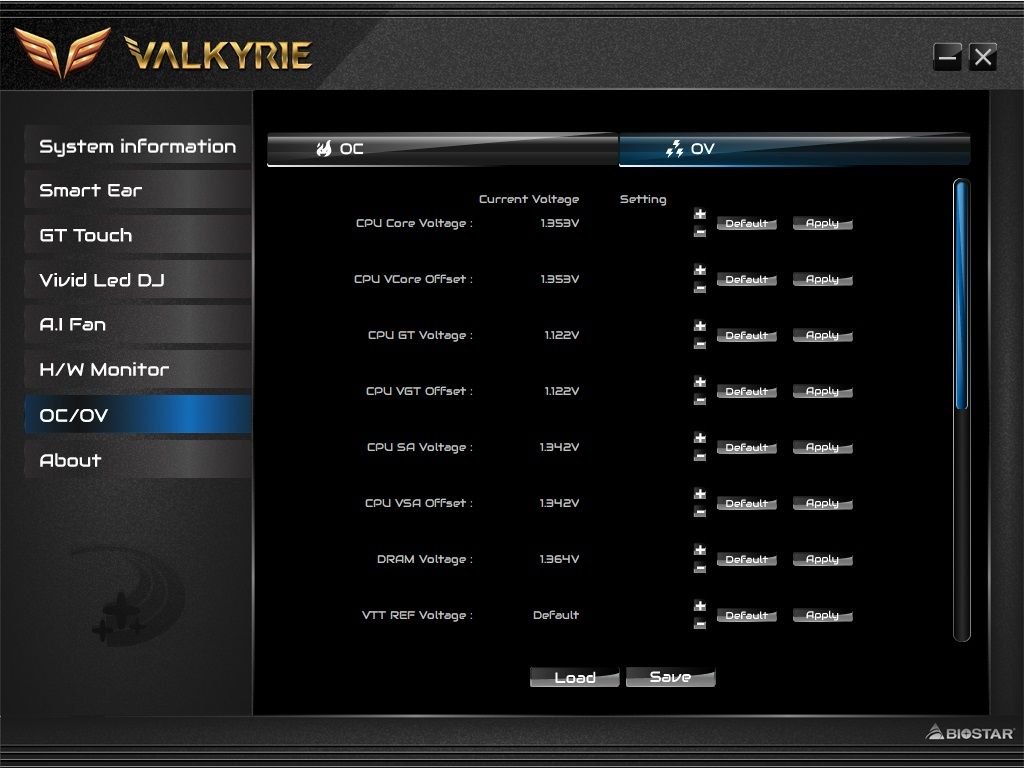Image resolution: width=1024 pixels, height=768 pixels.
Task: Apply DRAM Voltage setting
Action: [x=822, y=560]
